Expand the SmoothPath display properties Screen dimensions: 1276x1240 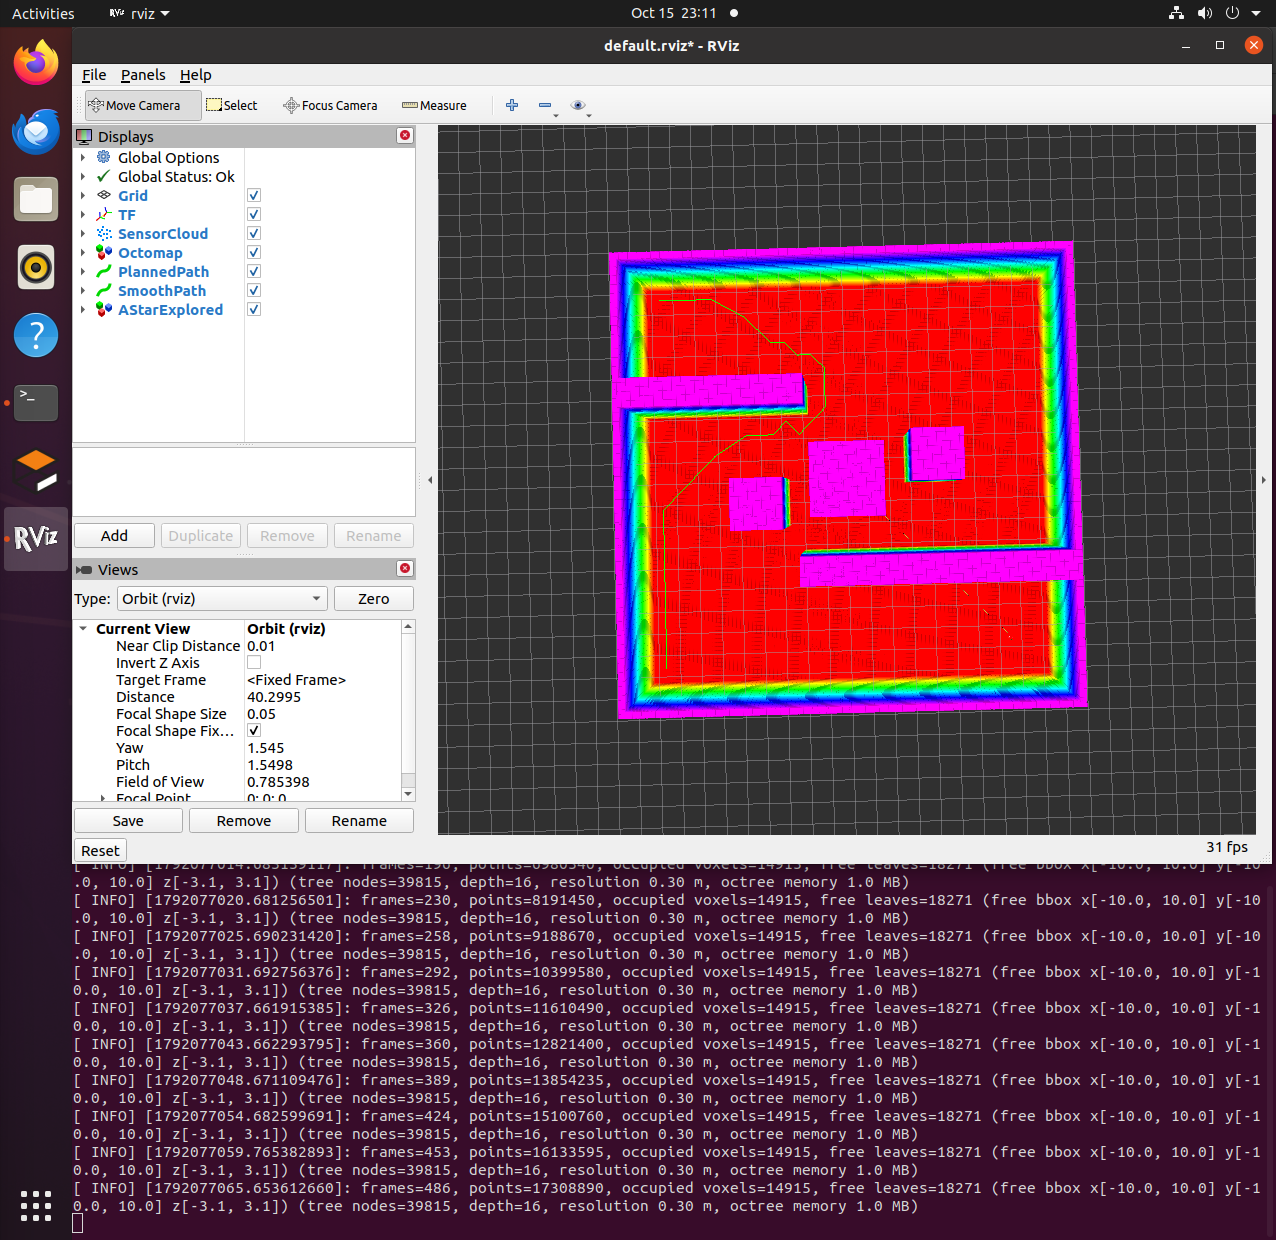click(x=83, y=291)
